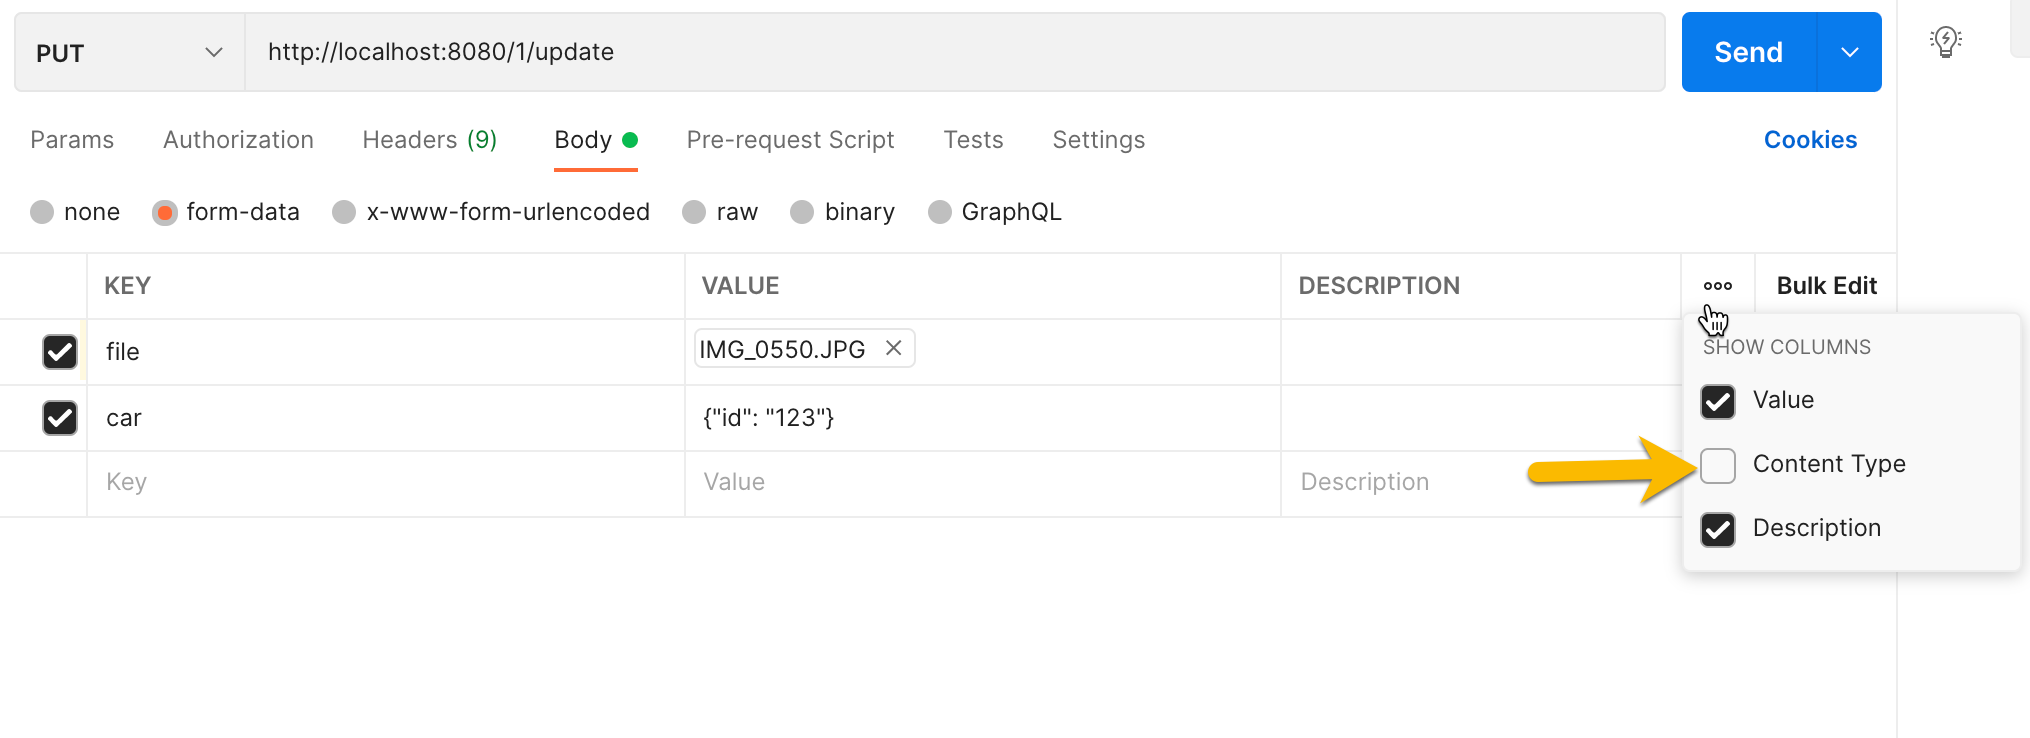Go to the Authorization tab
The image size is (2030, 738).
[238, 140]
